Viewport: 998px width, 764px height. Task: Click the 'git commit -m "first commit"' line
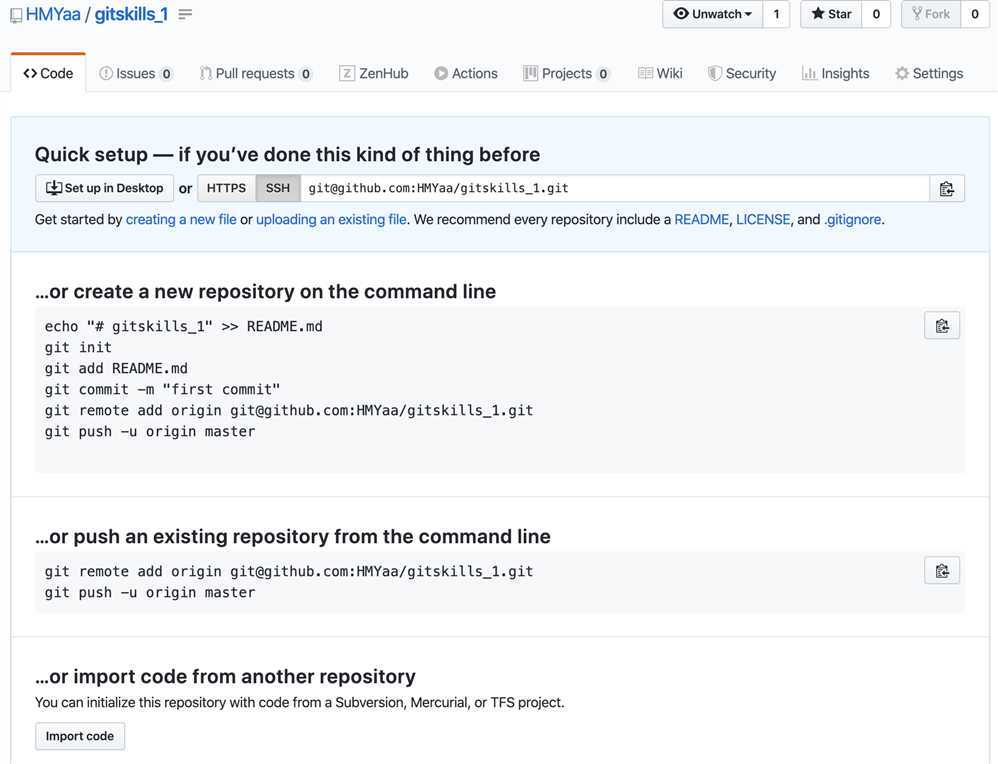point(162,390)
